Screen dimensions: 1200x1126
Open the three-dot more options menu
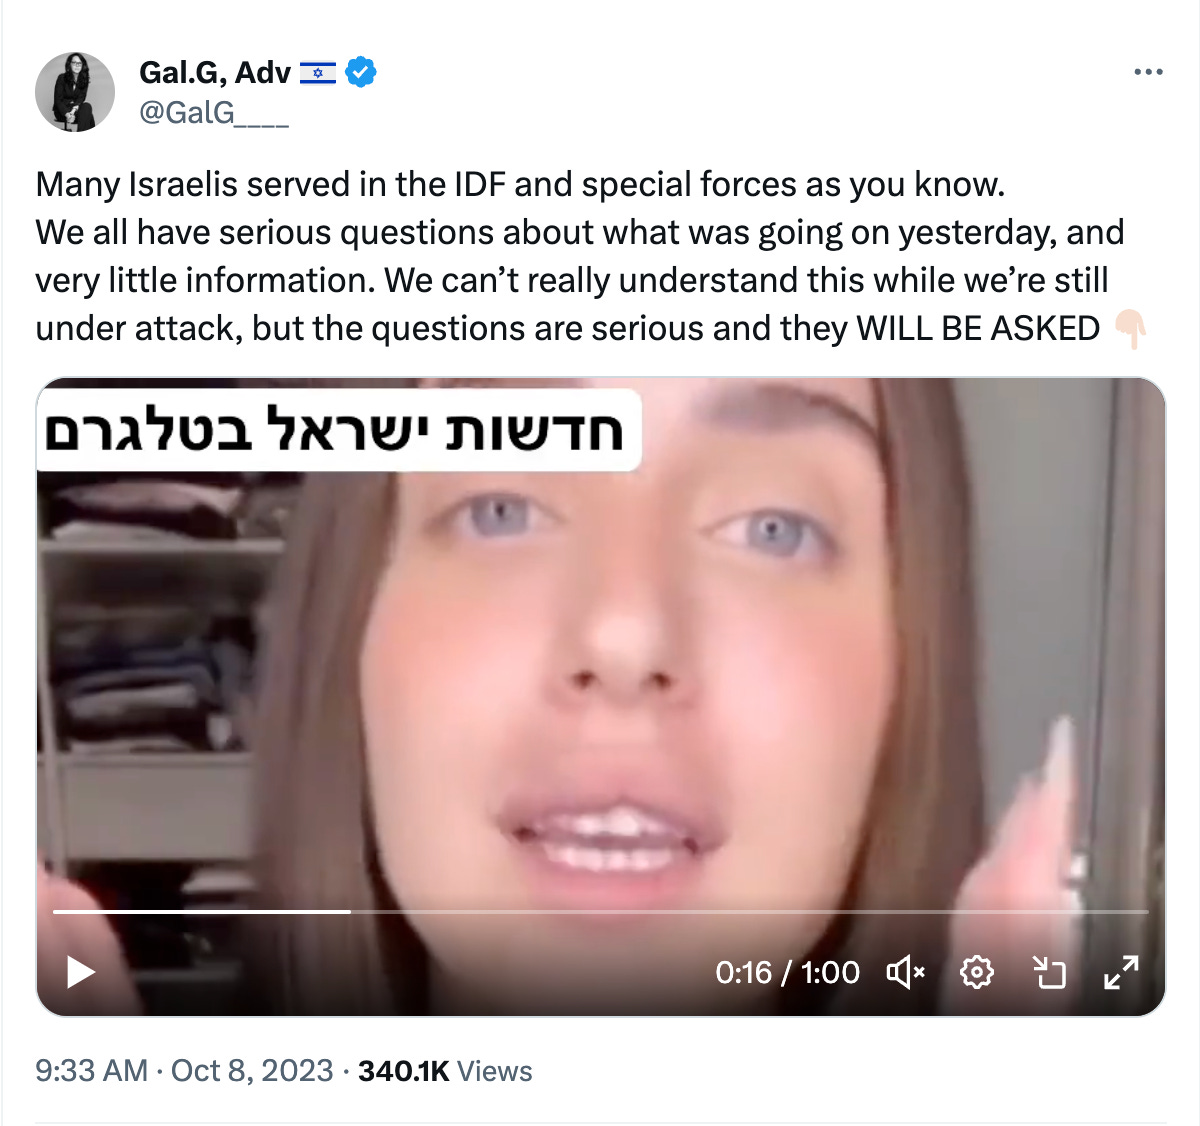pyautogui.click(x=1148, y=72)
